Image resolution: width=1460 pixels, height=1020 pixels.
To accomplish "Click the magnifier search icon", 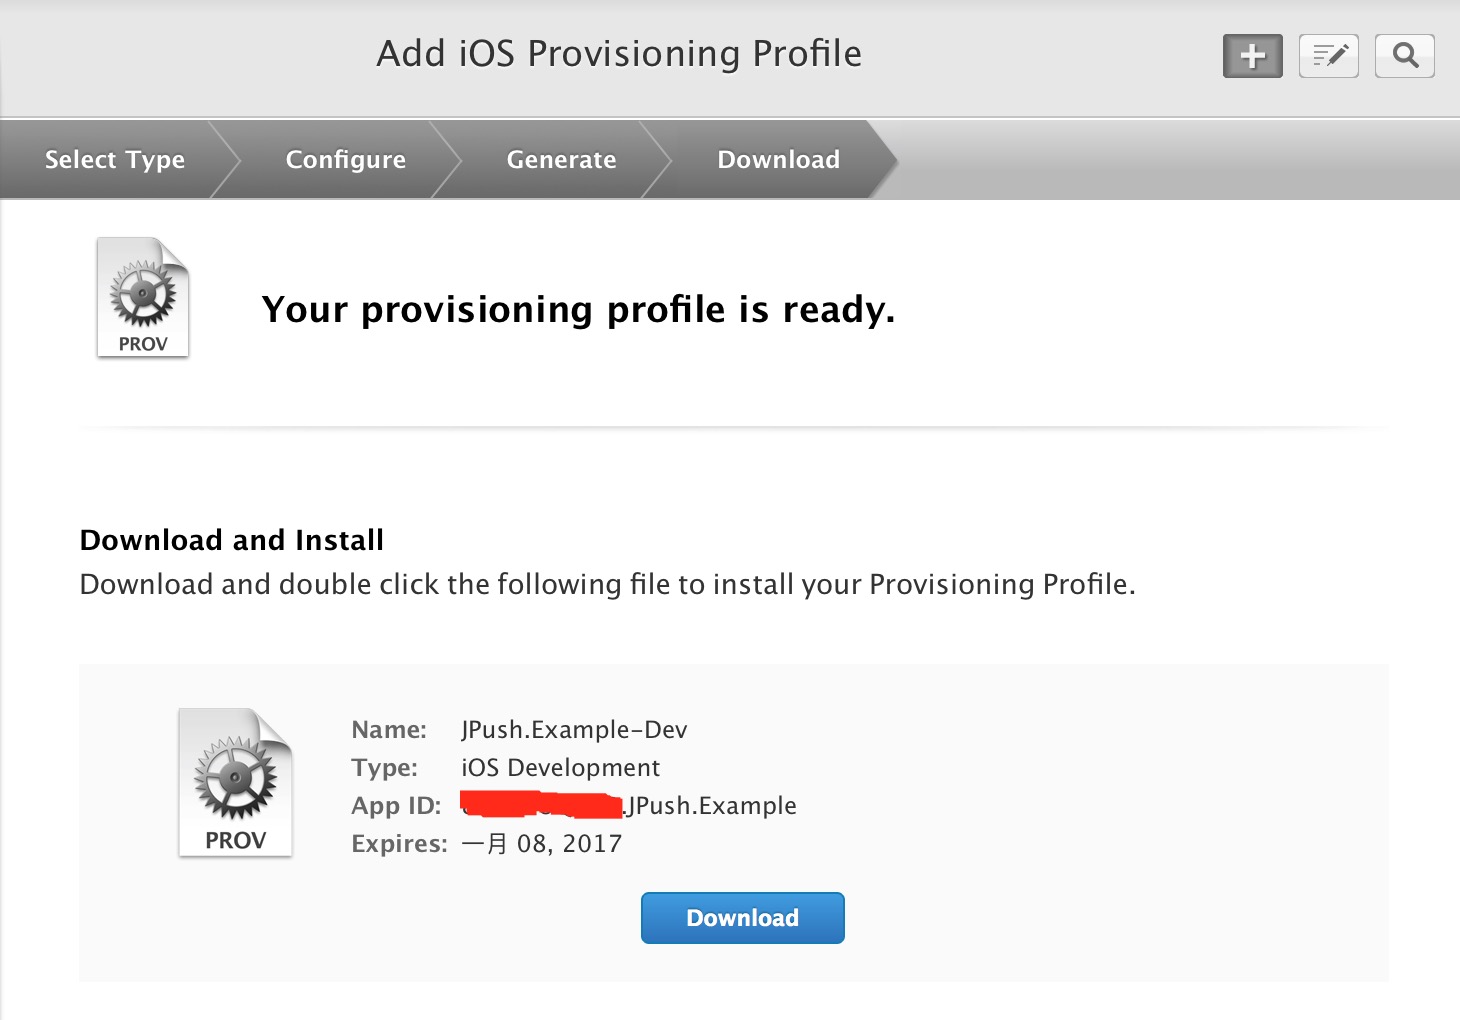I will pos(1404,56).
